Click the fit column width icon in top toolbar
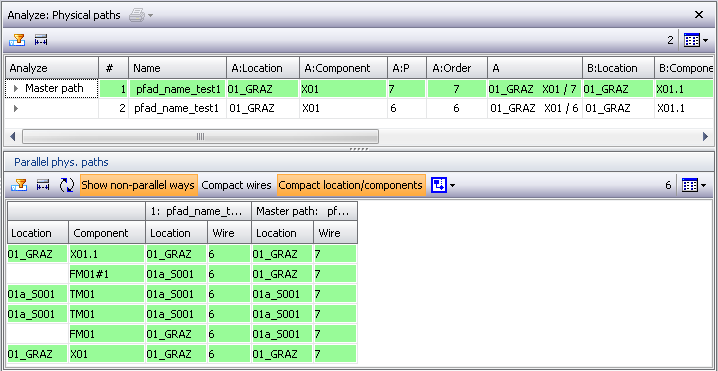 click(x=41, y=40)
